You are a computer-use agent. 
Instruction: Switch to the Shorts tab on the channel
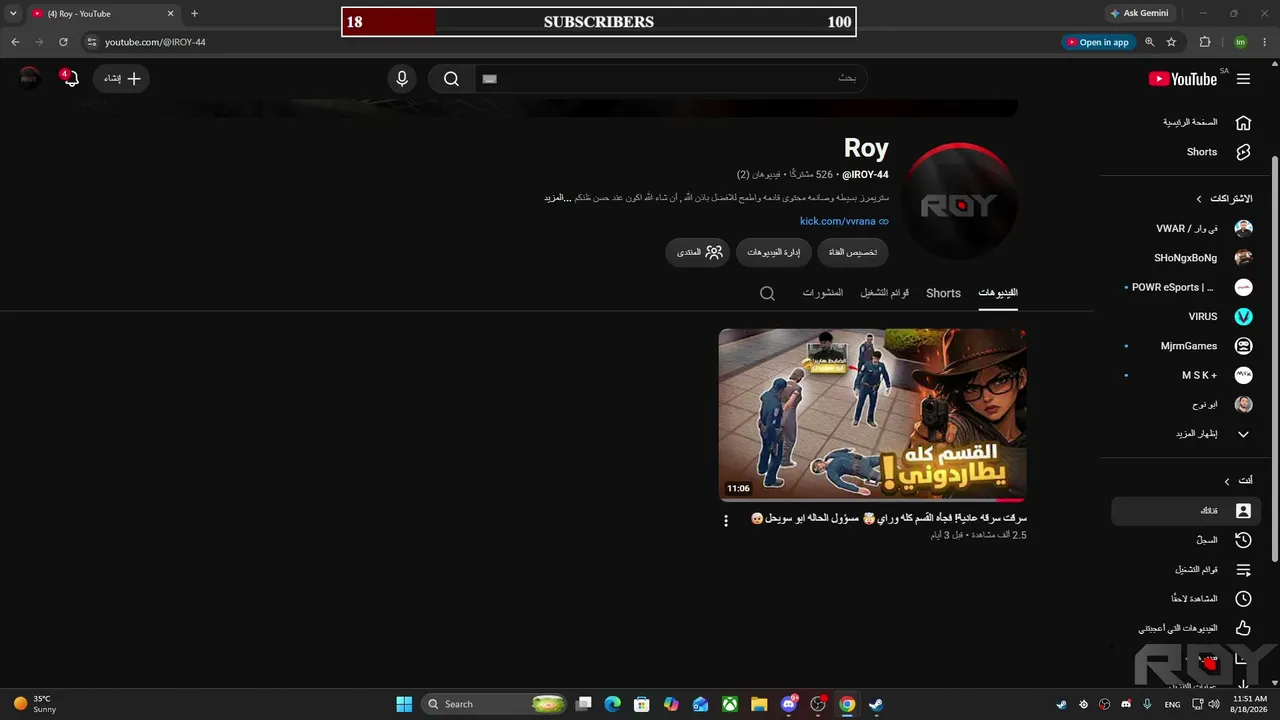coord(943,293)
